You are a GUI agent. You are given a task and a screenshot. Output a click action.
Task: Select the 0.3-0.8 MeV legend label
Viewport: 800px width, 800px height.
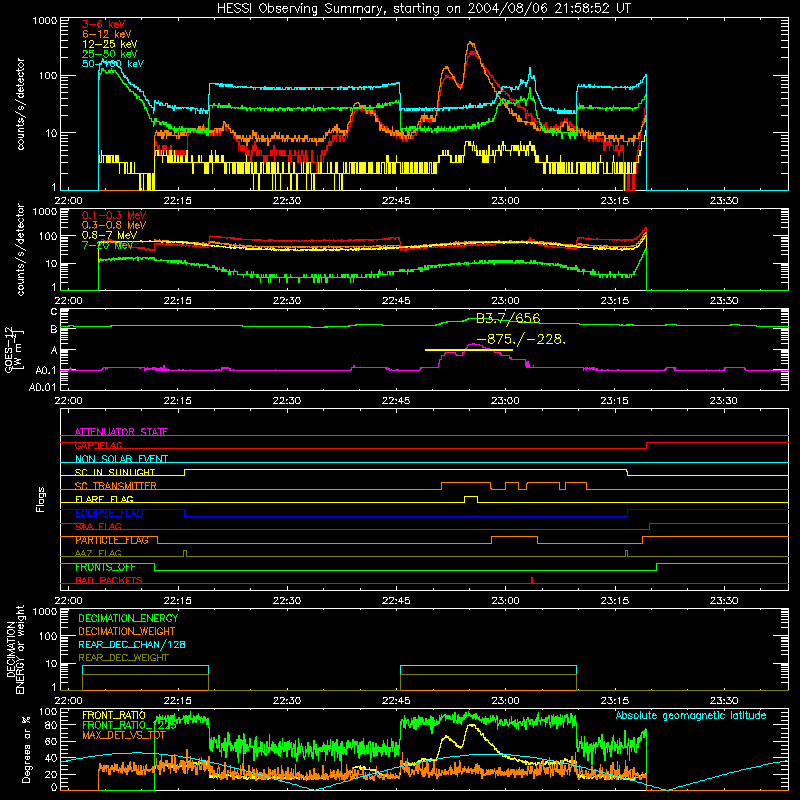click(114, 225)
